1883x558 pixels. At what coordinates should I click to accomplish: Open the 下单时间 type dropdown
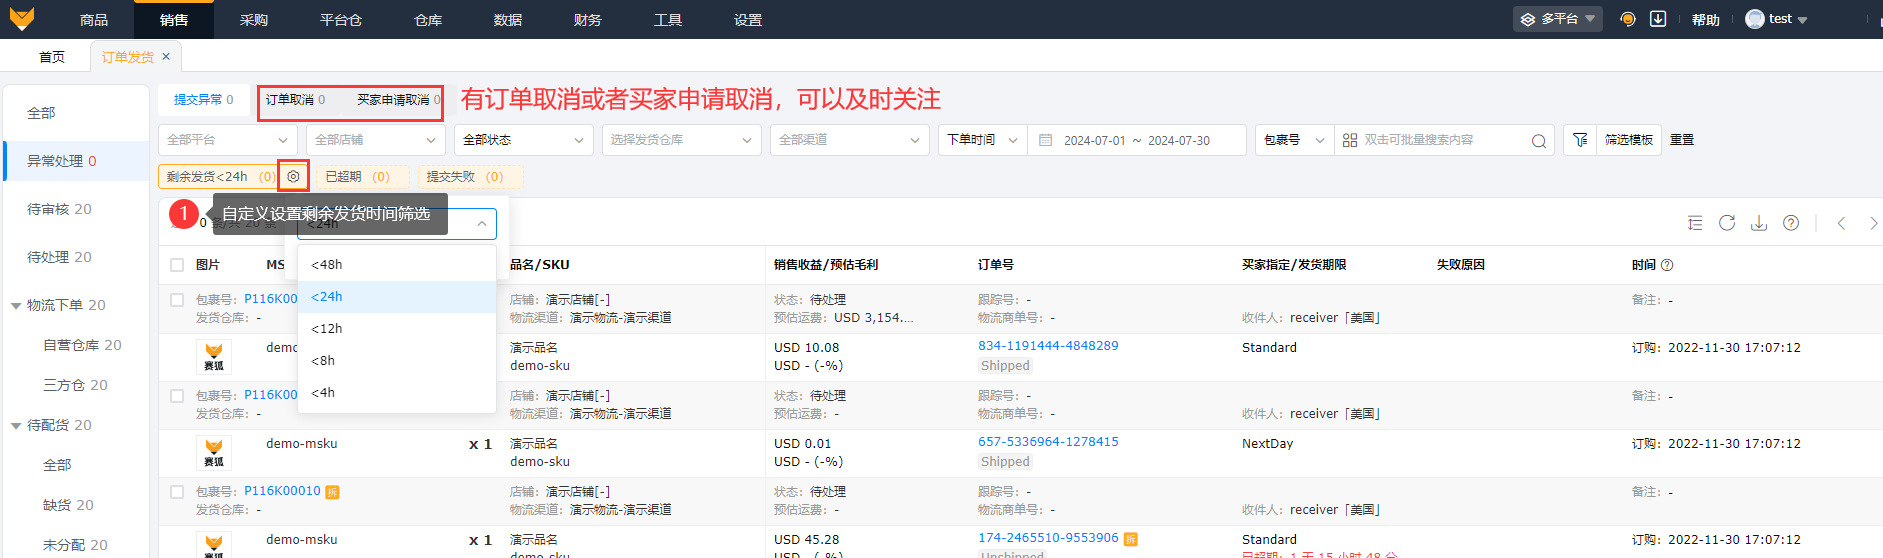(982, 140)
